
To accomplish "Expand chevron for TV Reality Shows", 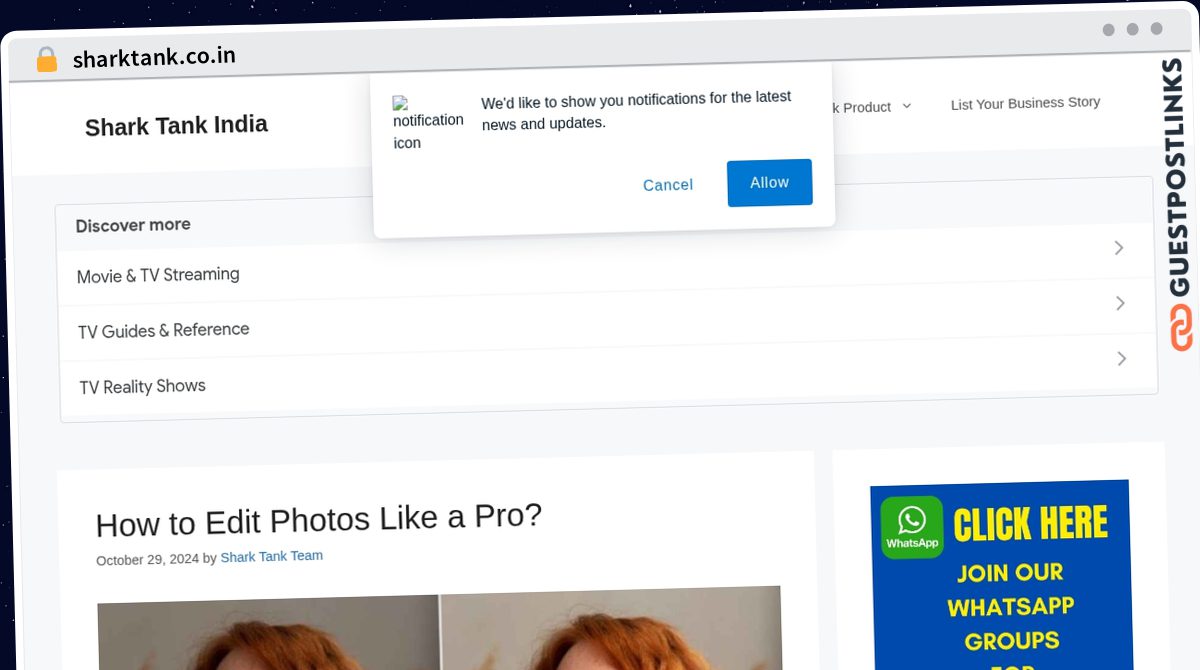I will point(1122,358).
